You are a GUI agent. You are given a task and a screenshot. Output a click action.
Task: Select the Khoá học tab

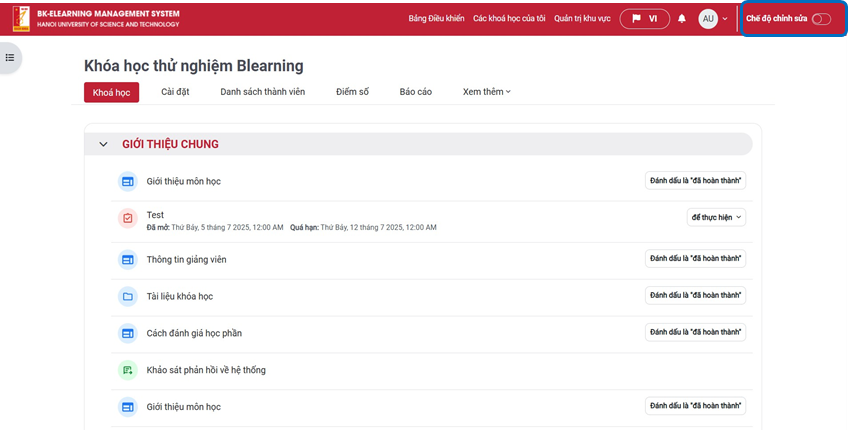pos(111,92)
